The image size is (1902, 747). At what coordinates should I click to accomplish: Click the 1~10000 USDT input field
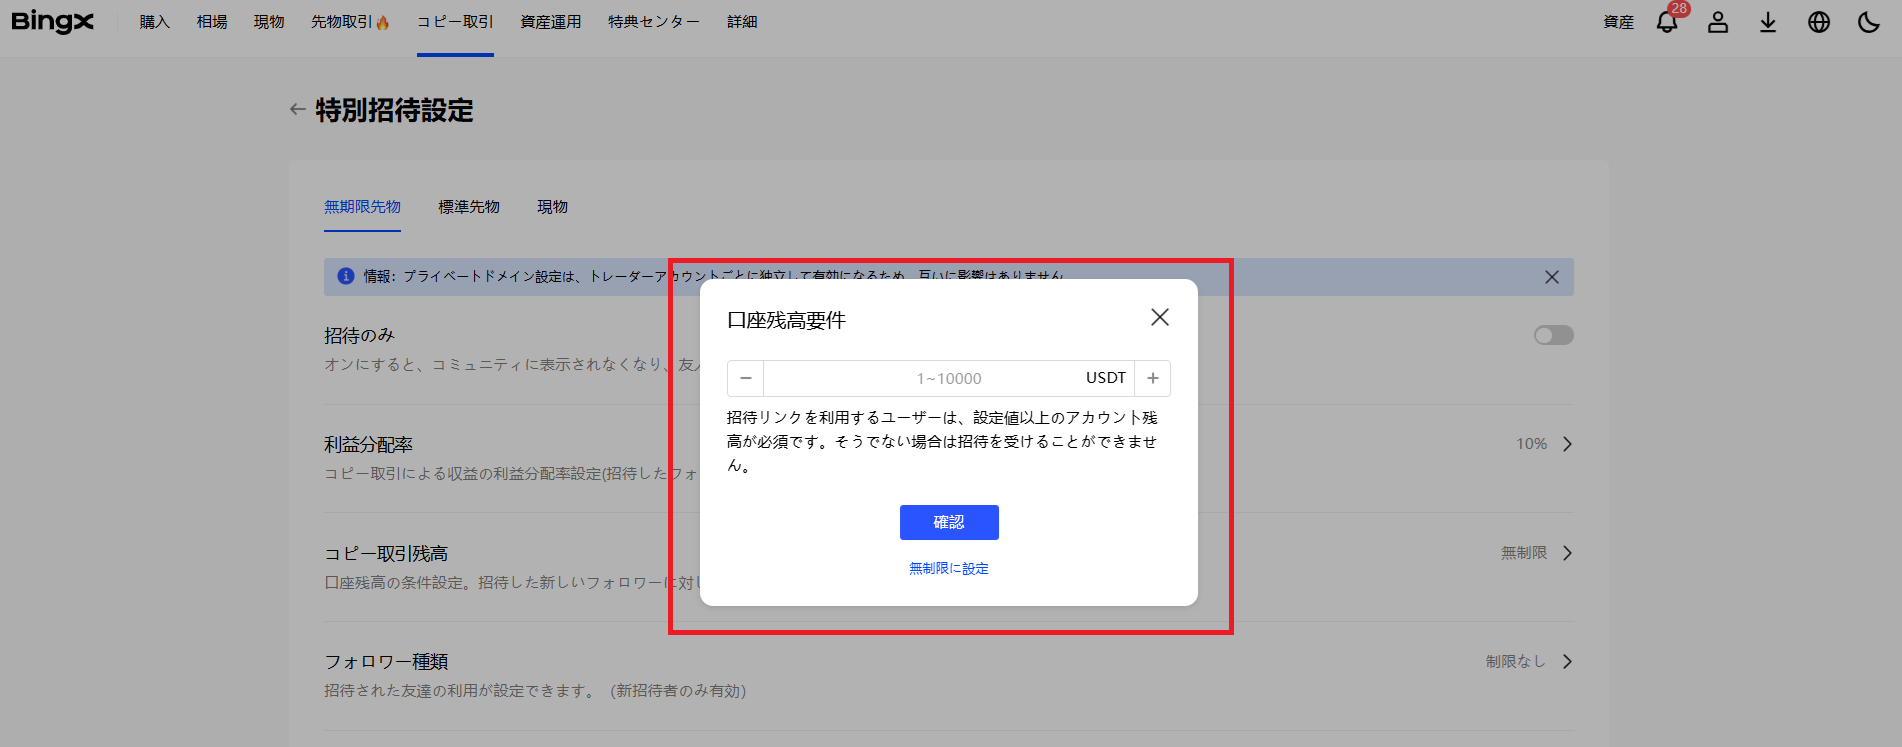pyautogui.click(x=948, y=378)
